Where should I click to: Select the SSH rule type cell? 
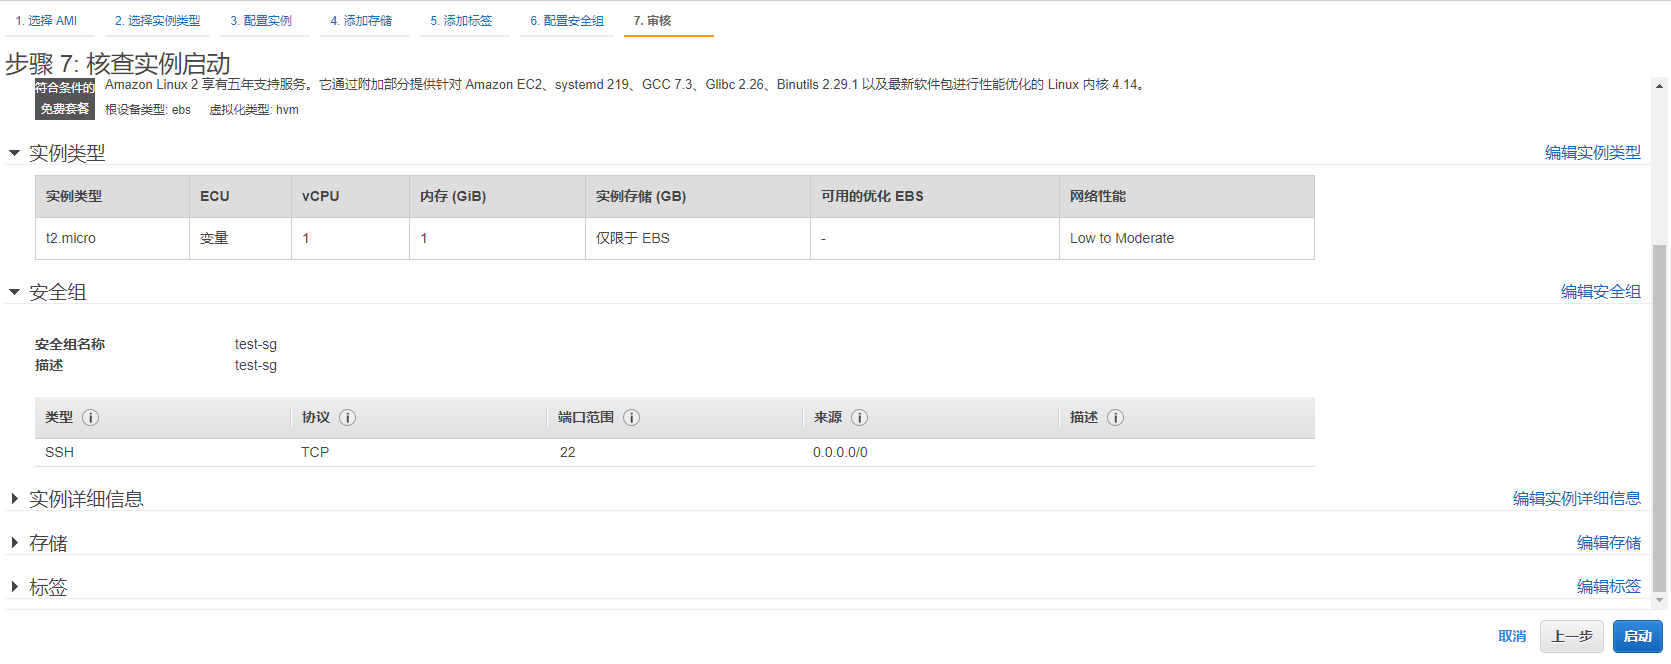(x=59, y=453)
